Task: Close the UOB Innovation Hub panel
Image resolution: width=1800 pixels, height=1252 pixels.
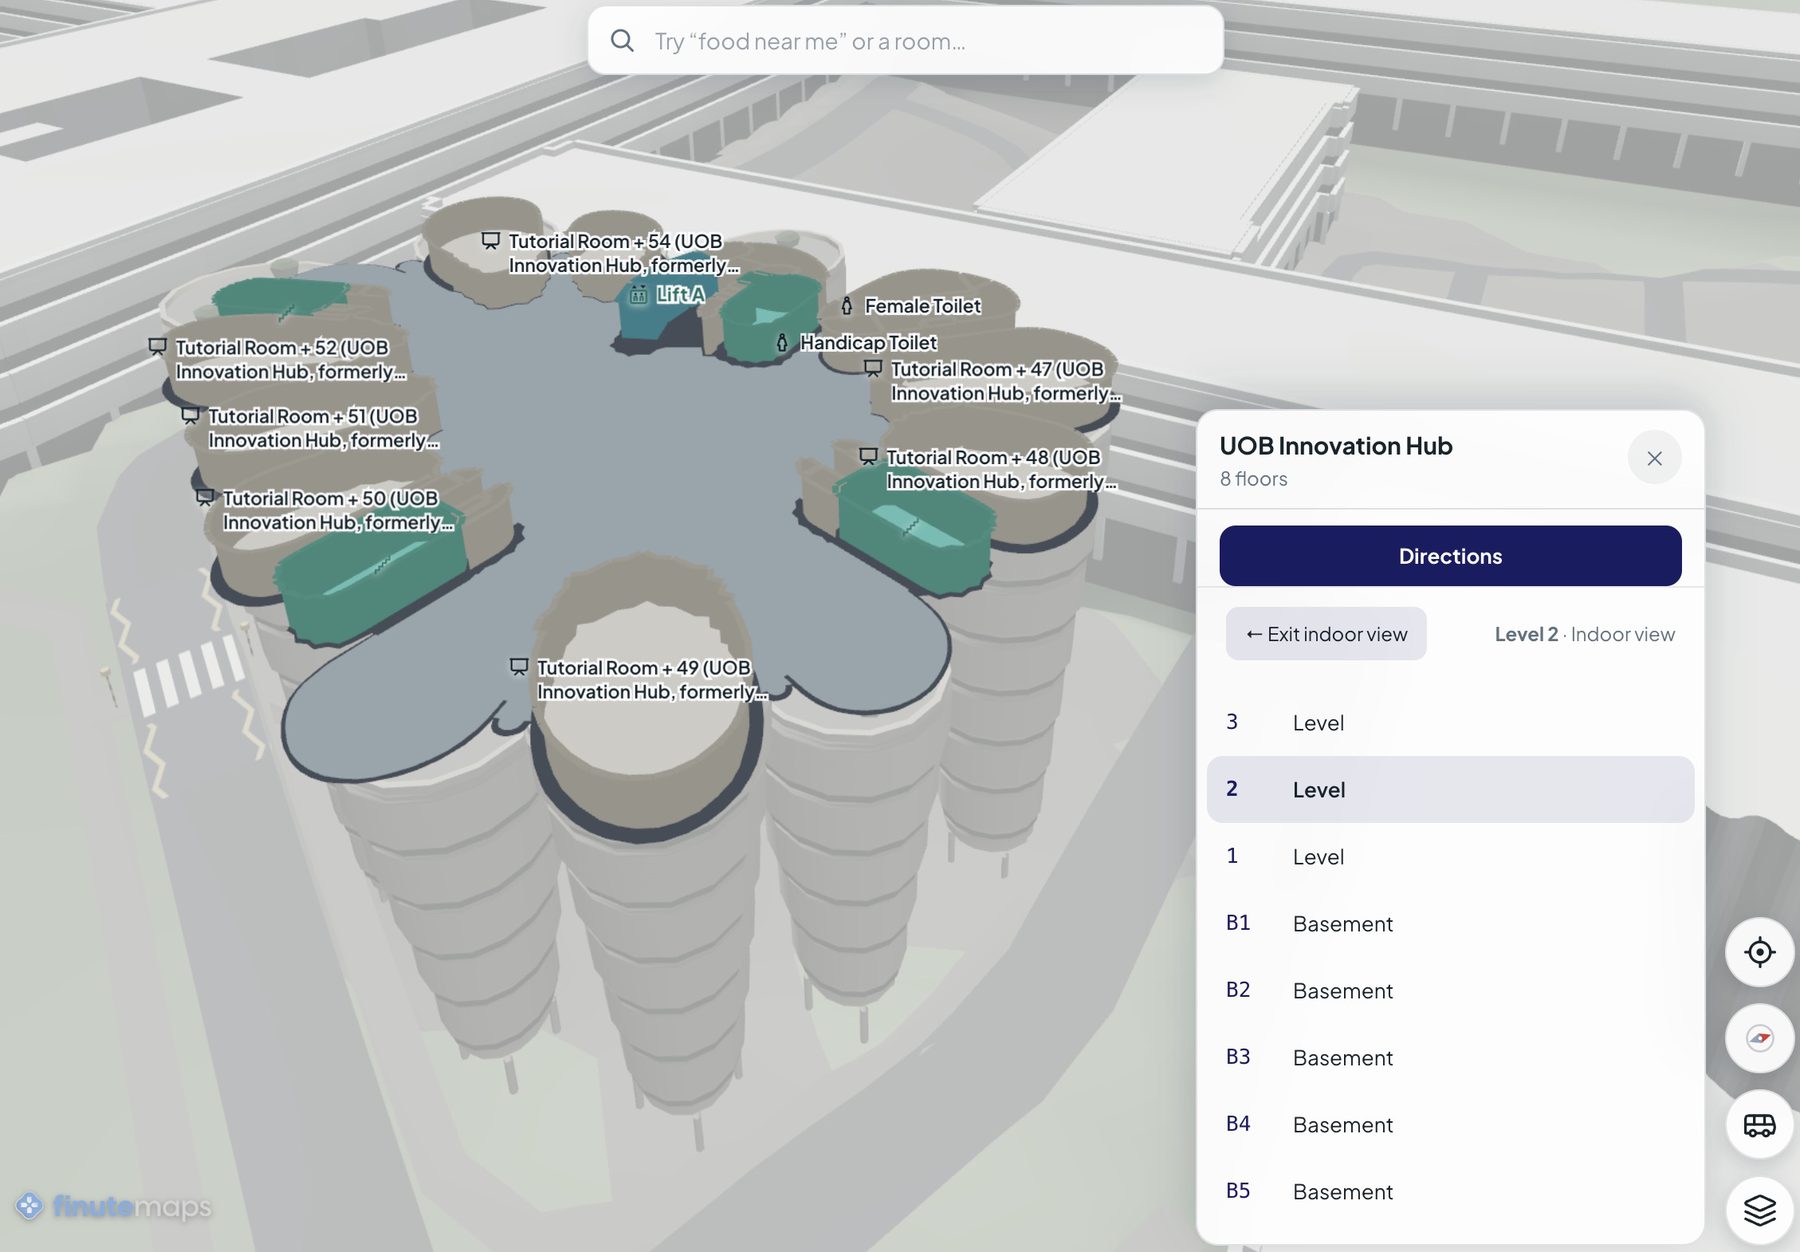Action: click(x=1654, y=458)
